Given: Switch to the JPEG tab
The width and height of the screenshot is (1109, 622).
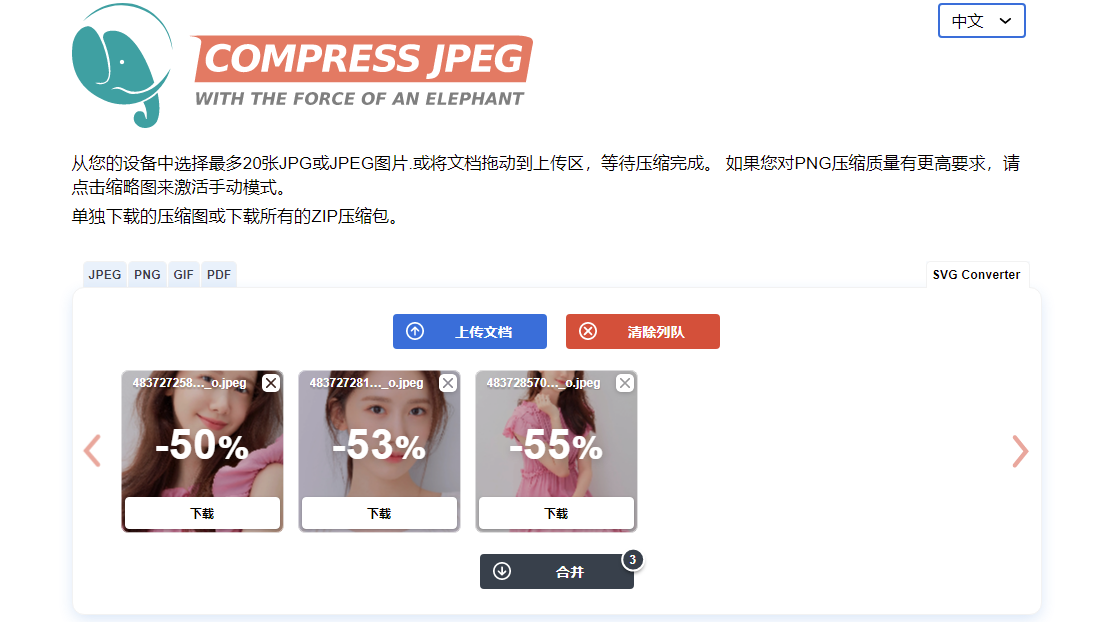Looking at the screenshot, I should (105, 275).
